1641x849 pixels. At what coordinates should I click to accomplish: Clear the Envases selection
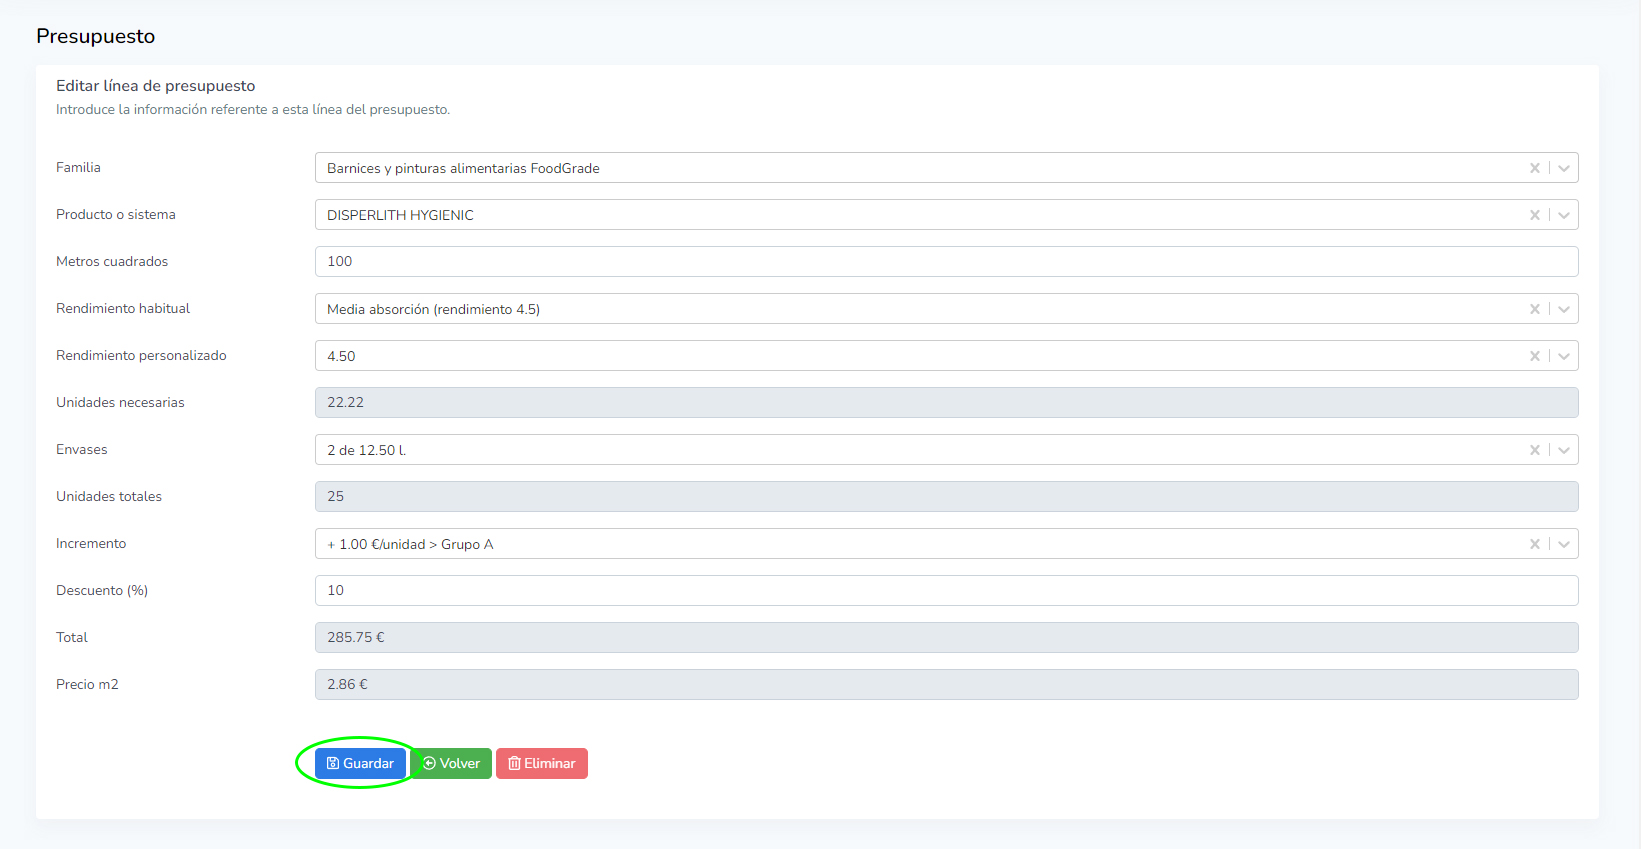[1534, 450]
